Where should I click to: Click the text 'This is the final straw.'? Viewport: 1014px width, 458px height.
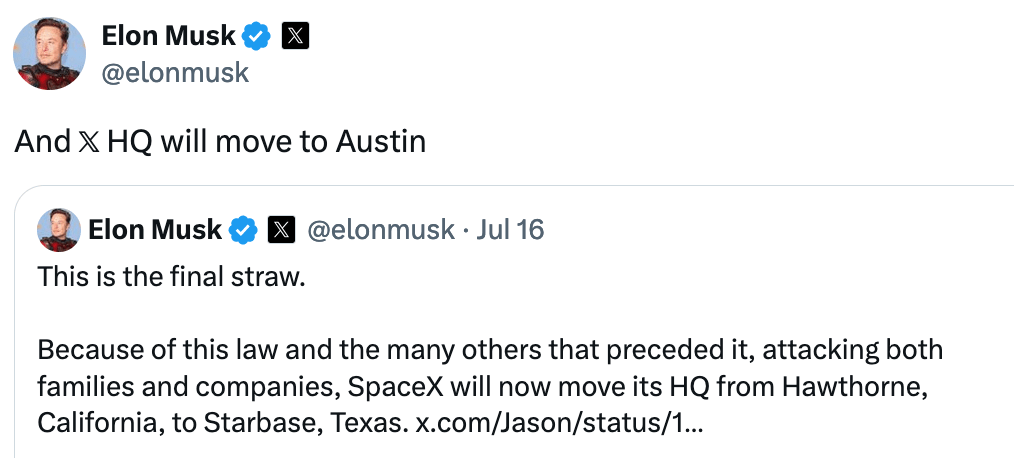[170, 277]
